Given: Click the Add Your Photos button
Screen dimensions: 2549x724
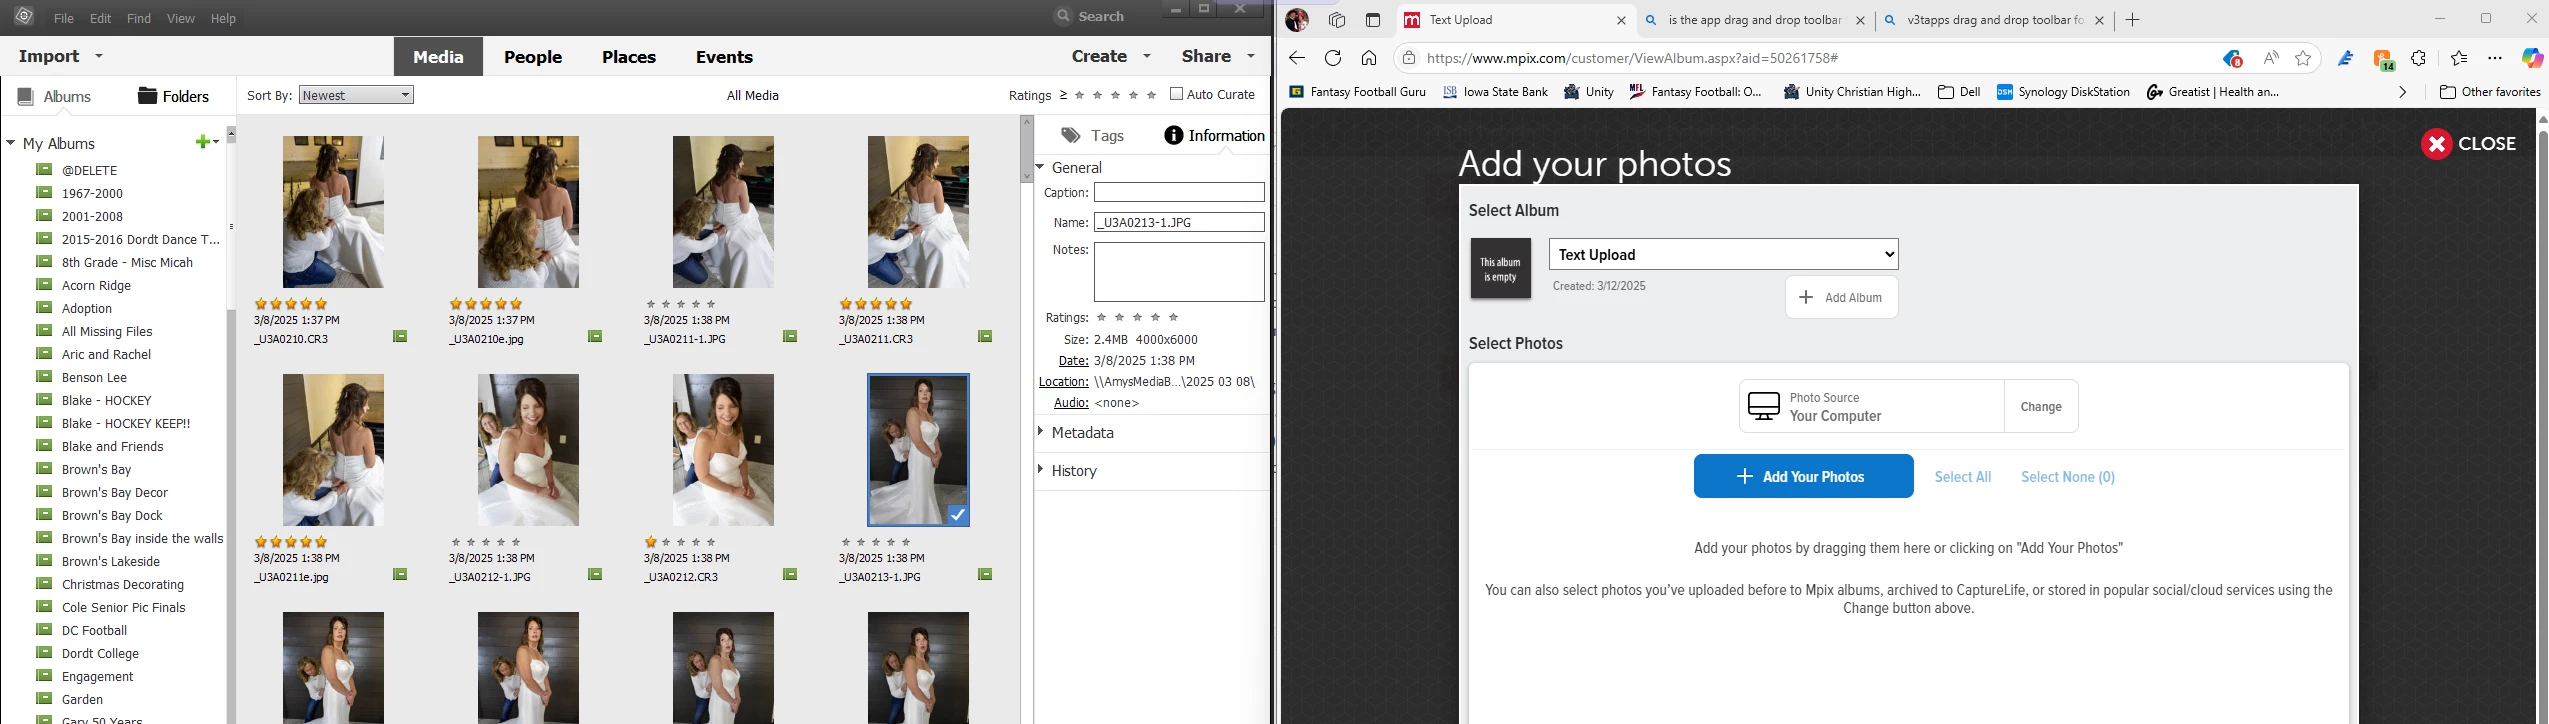Looking at the screenshot, I should pyautogui.click(x=1803, y=476).
